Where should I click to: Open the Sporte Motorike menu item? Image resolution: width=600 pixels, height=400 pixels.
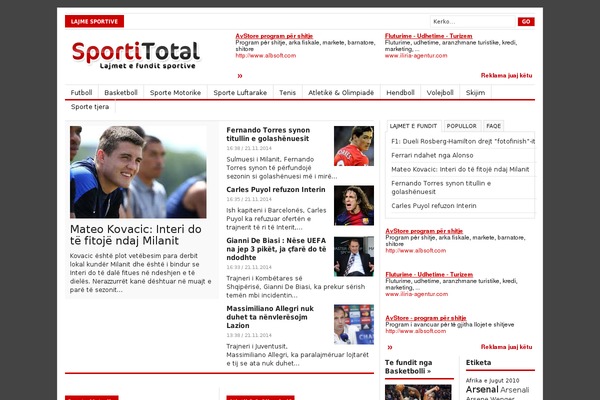(x=175, y=93)
